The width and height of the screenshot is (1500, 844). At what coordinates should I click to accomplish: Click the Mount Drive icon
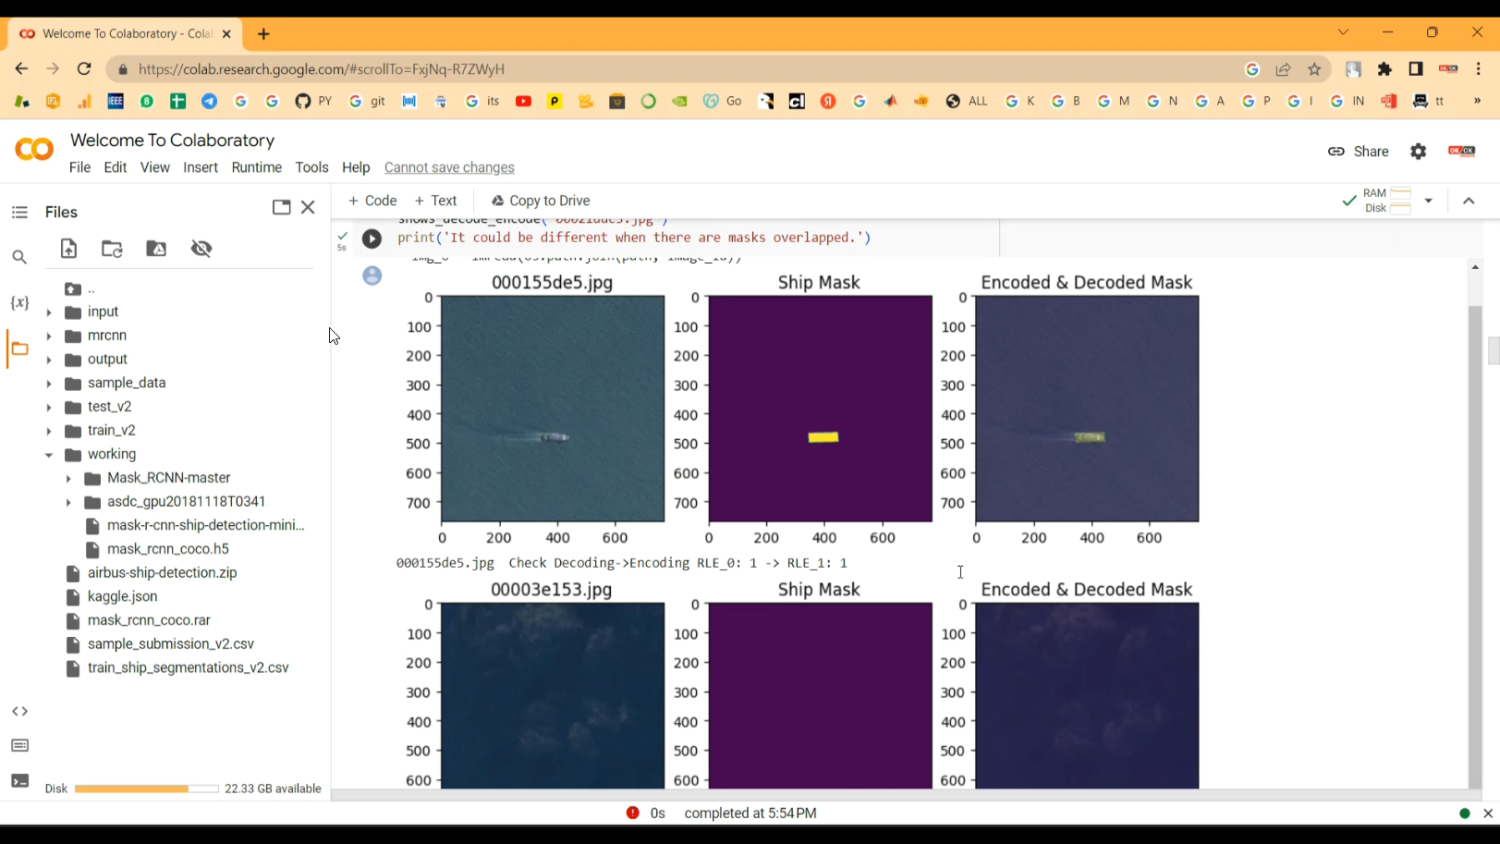click(x=156, y=249)
